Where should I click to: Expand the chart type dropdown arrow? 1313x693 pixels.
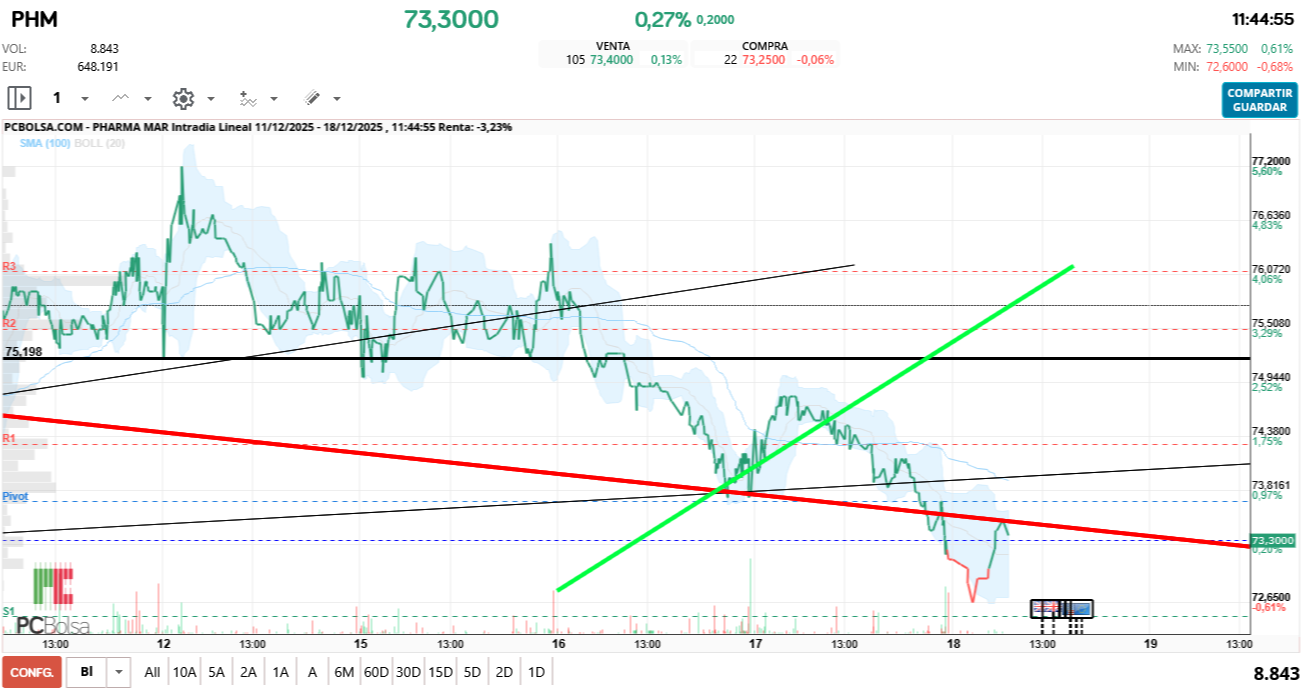tap(148, 99)
